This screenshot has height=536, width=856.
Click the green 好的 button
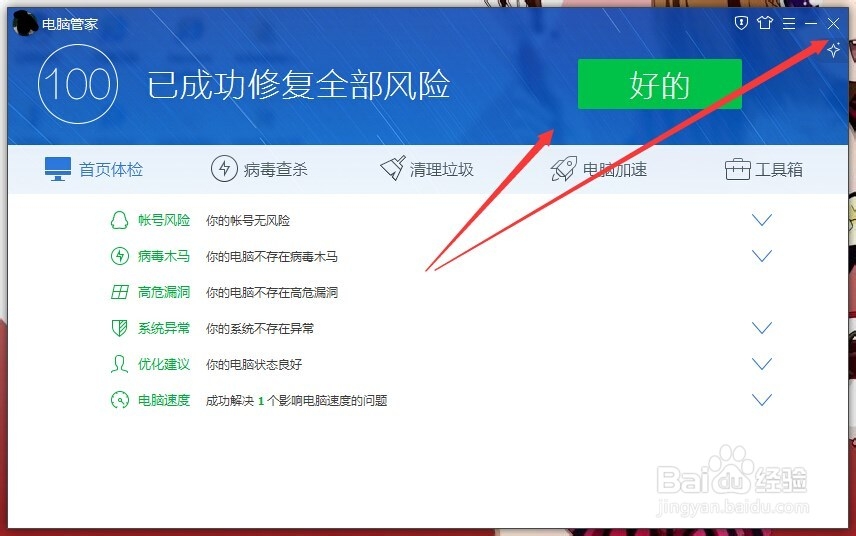click(x=659, y=84)
